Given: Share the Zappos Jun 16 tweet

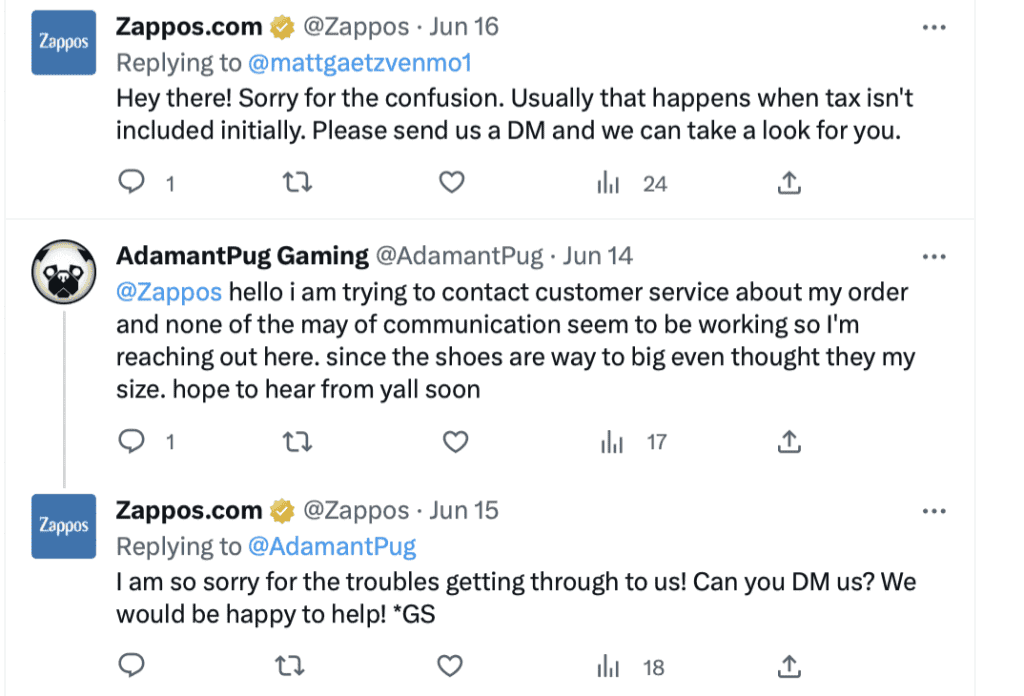Looking at the screenshot, I should point(789,183).
